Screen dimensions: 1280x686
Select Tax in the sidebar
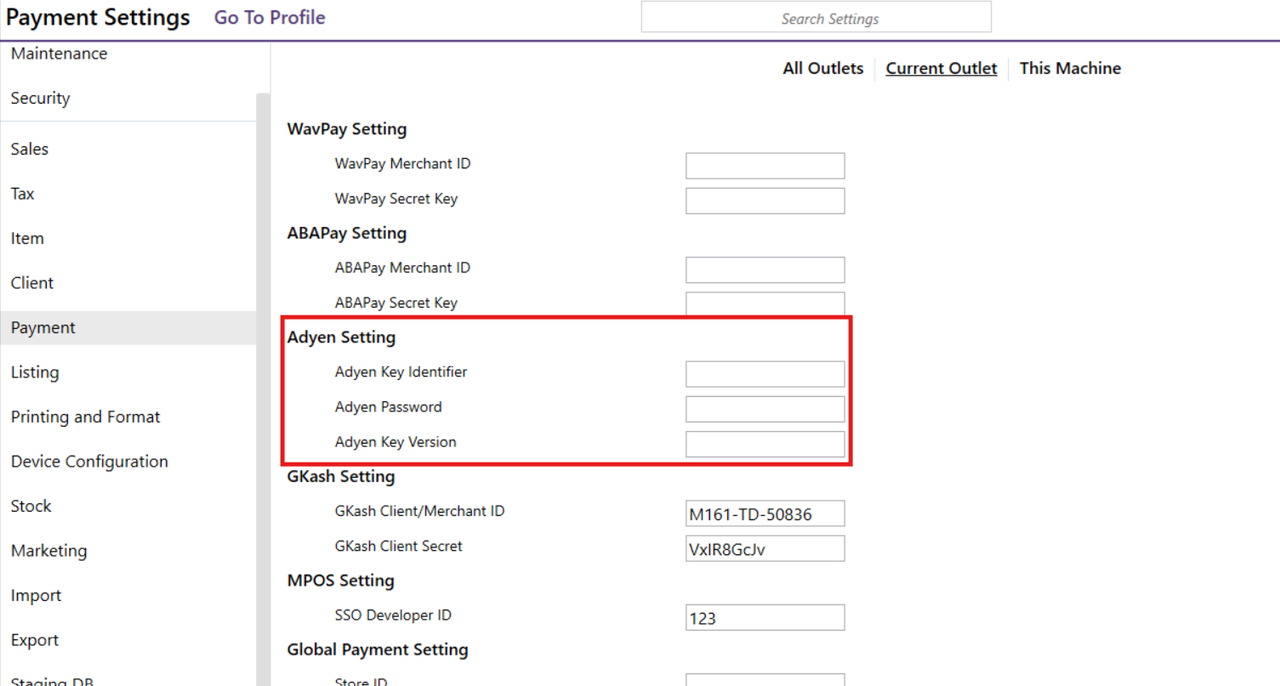point(23,194)
